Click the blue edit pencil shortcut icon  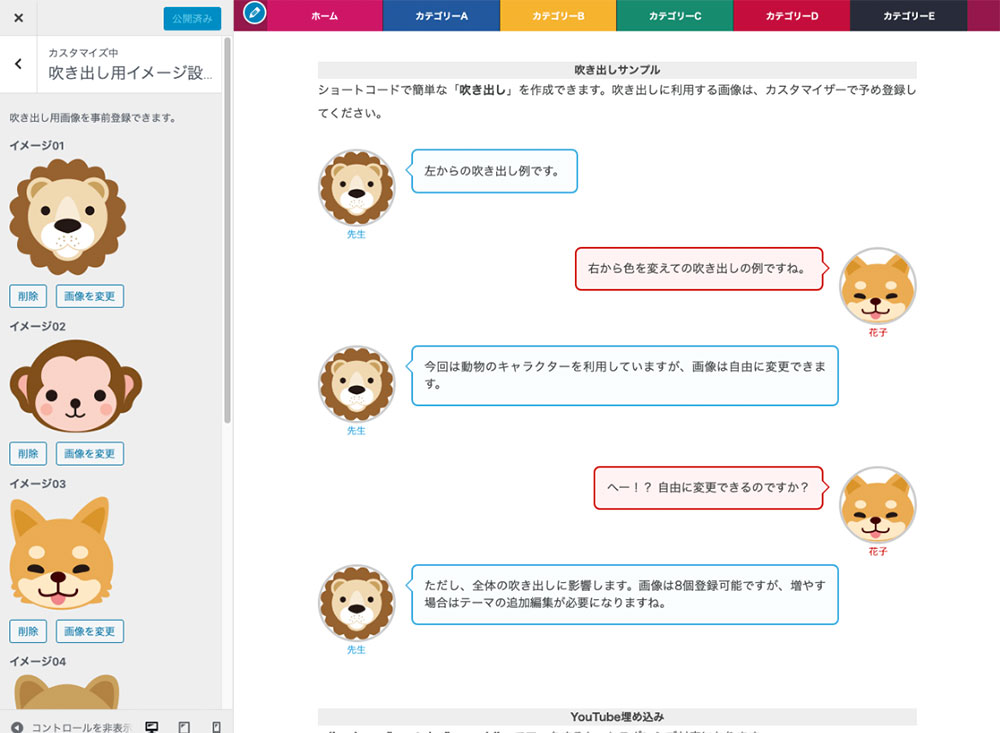(x=254, y=13)
